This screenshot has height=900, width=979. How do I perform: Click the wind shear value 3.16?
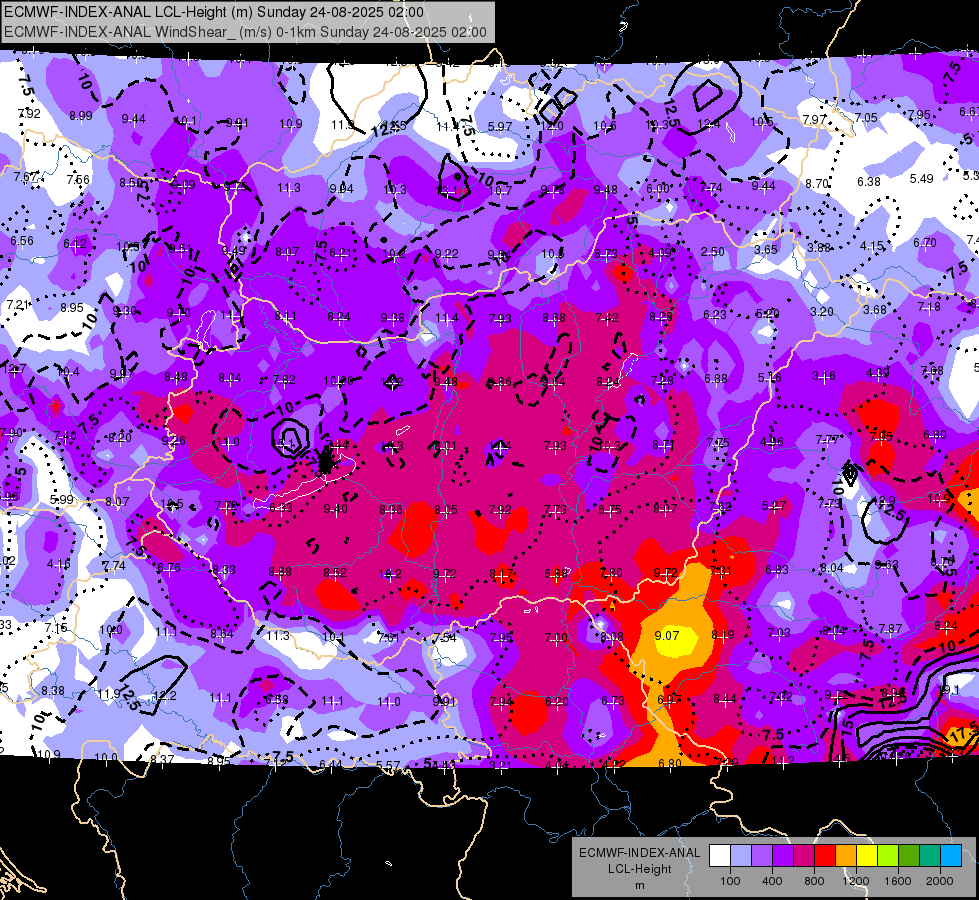(824, 375)
